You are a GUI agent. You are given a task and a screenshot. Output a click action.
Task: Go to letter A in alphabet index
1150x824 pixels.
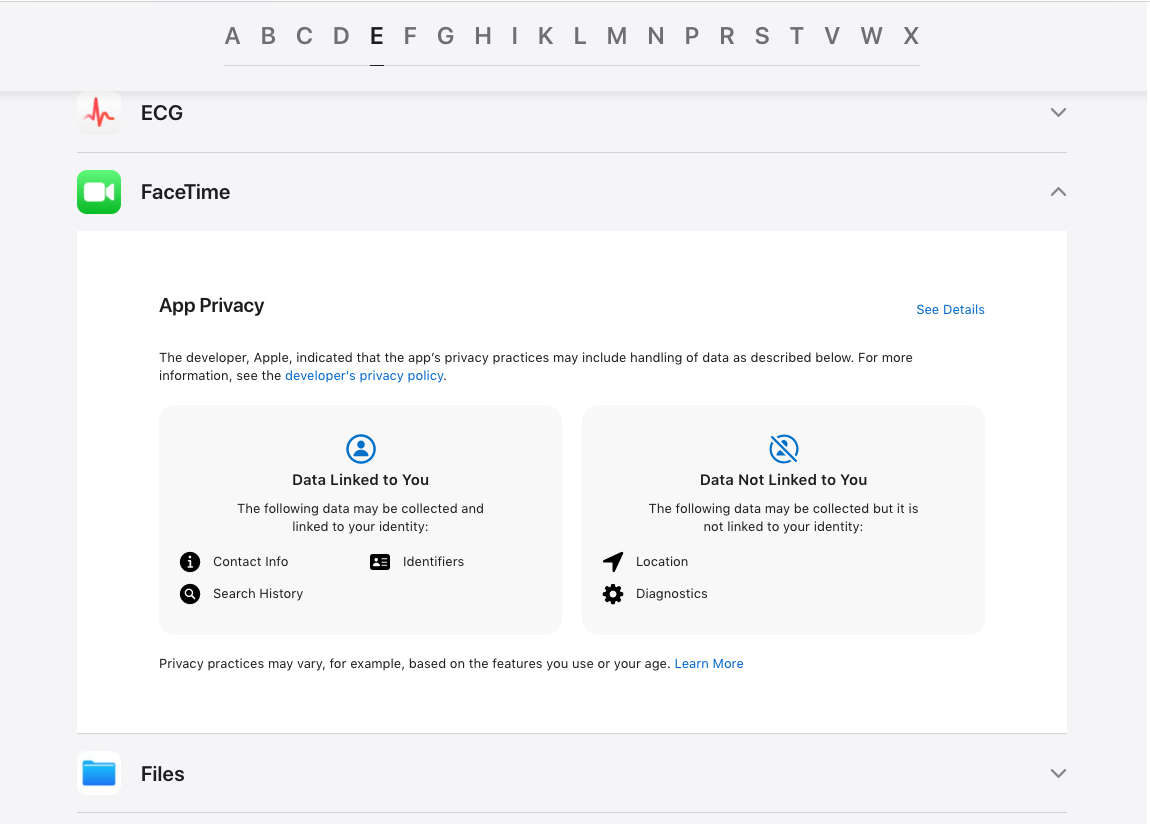232,36
